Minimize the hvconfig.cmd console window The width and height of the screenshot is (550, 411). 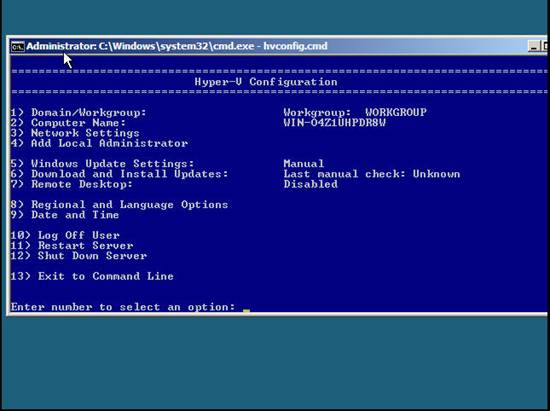pos(534,46)
